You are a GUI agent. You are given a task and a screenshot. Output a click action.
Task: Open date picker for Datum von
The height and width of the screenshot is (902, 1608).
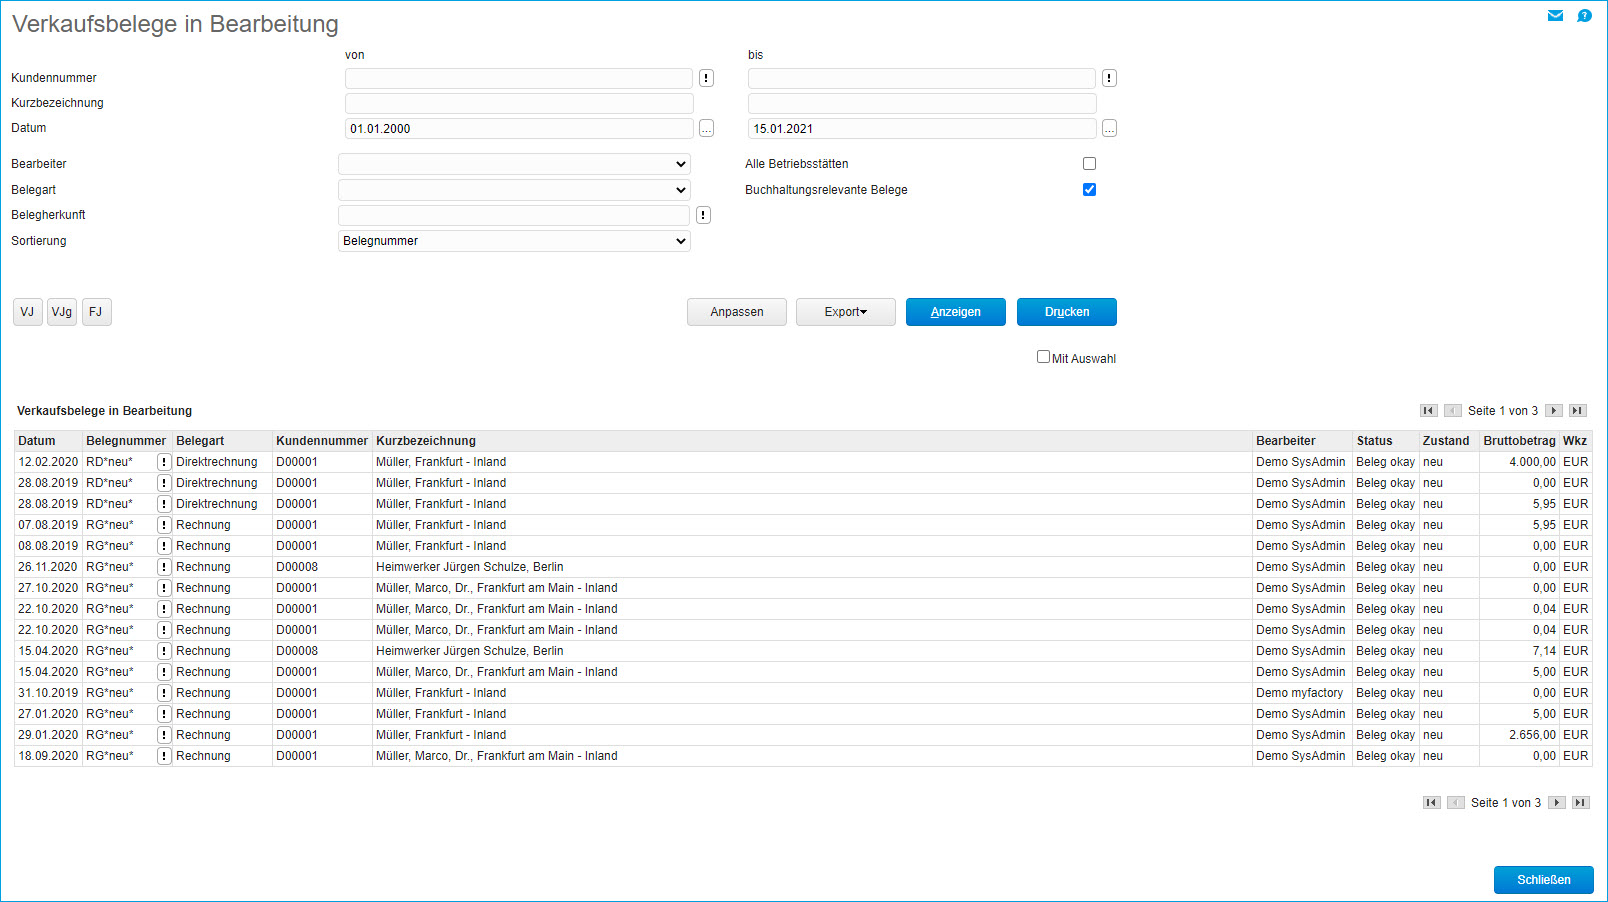[x=706, y=129]
